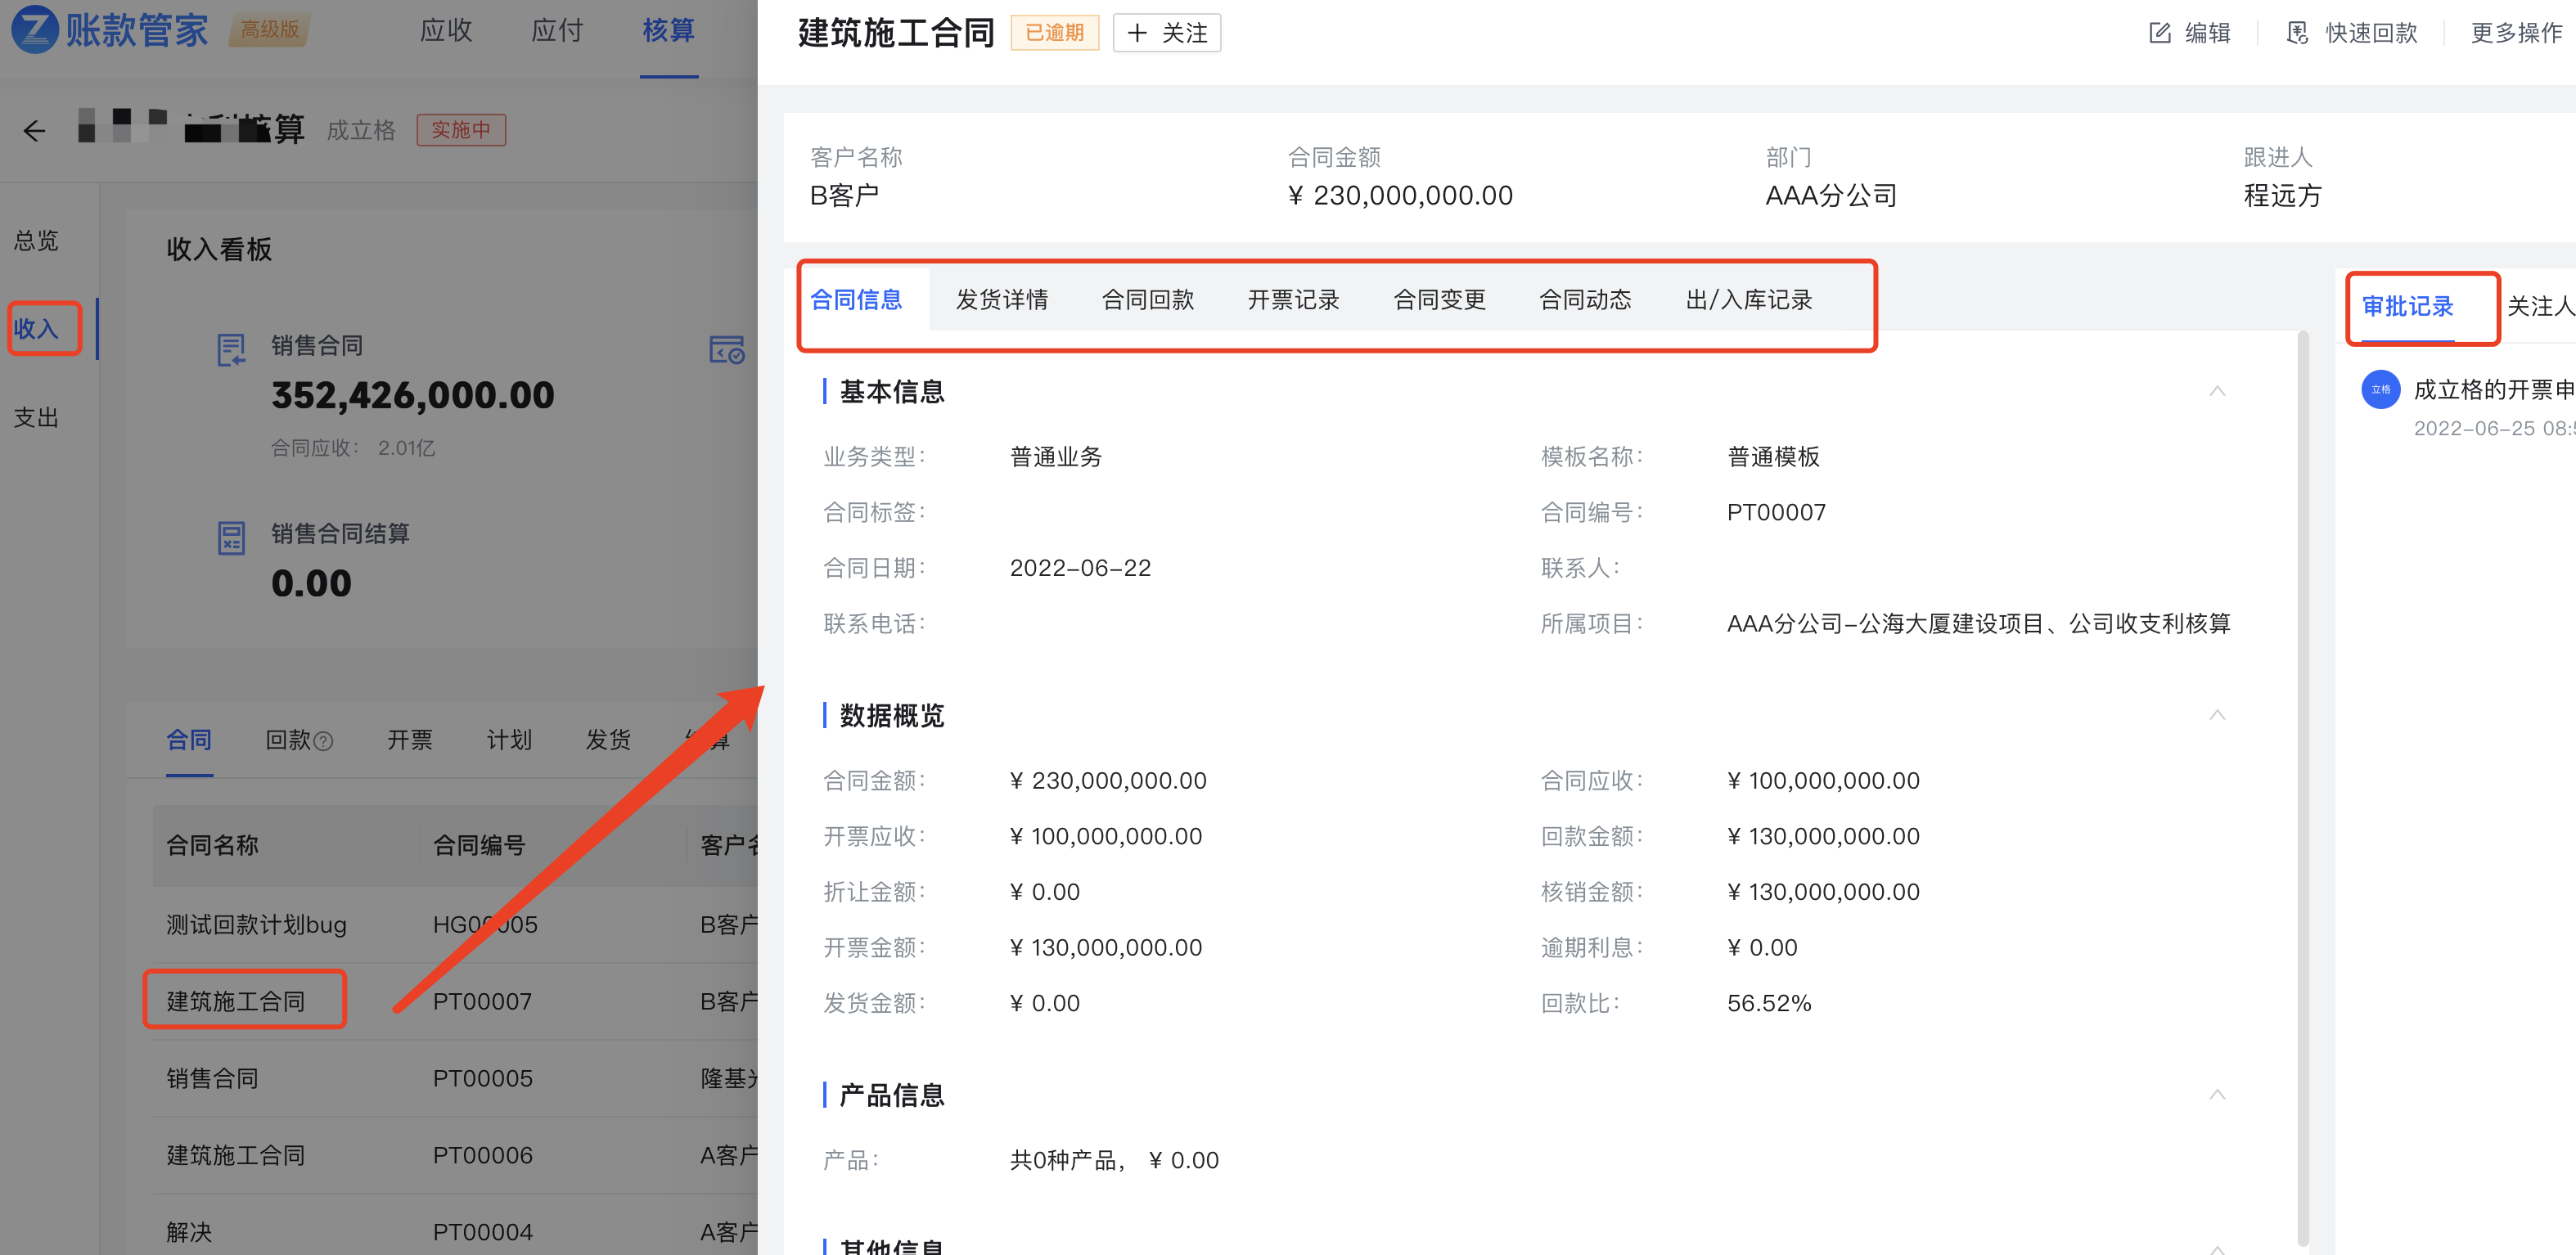2576x1255 pixels.
Task: Click the 编辑 pencil icon
Action: 2160,33
